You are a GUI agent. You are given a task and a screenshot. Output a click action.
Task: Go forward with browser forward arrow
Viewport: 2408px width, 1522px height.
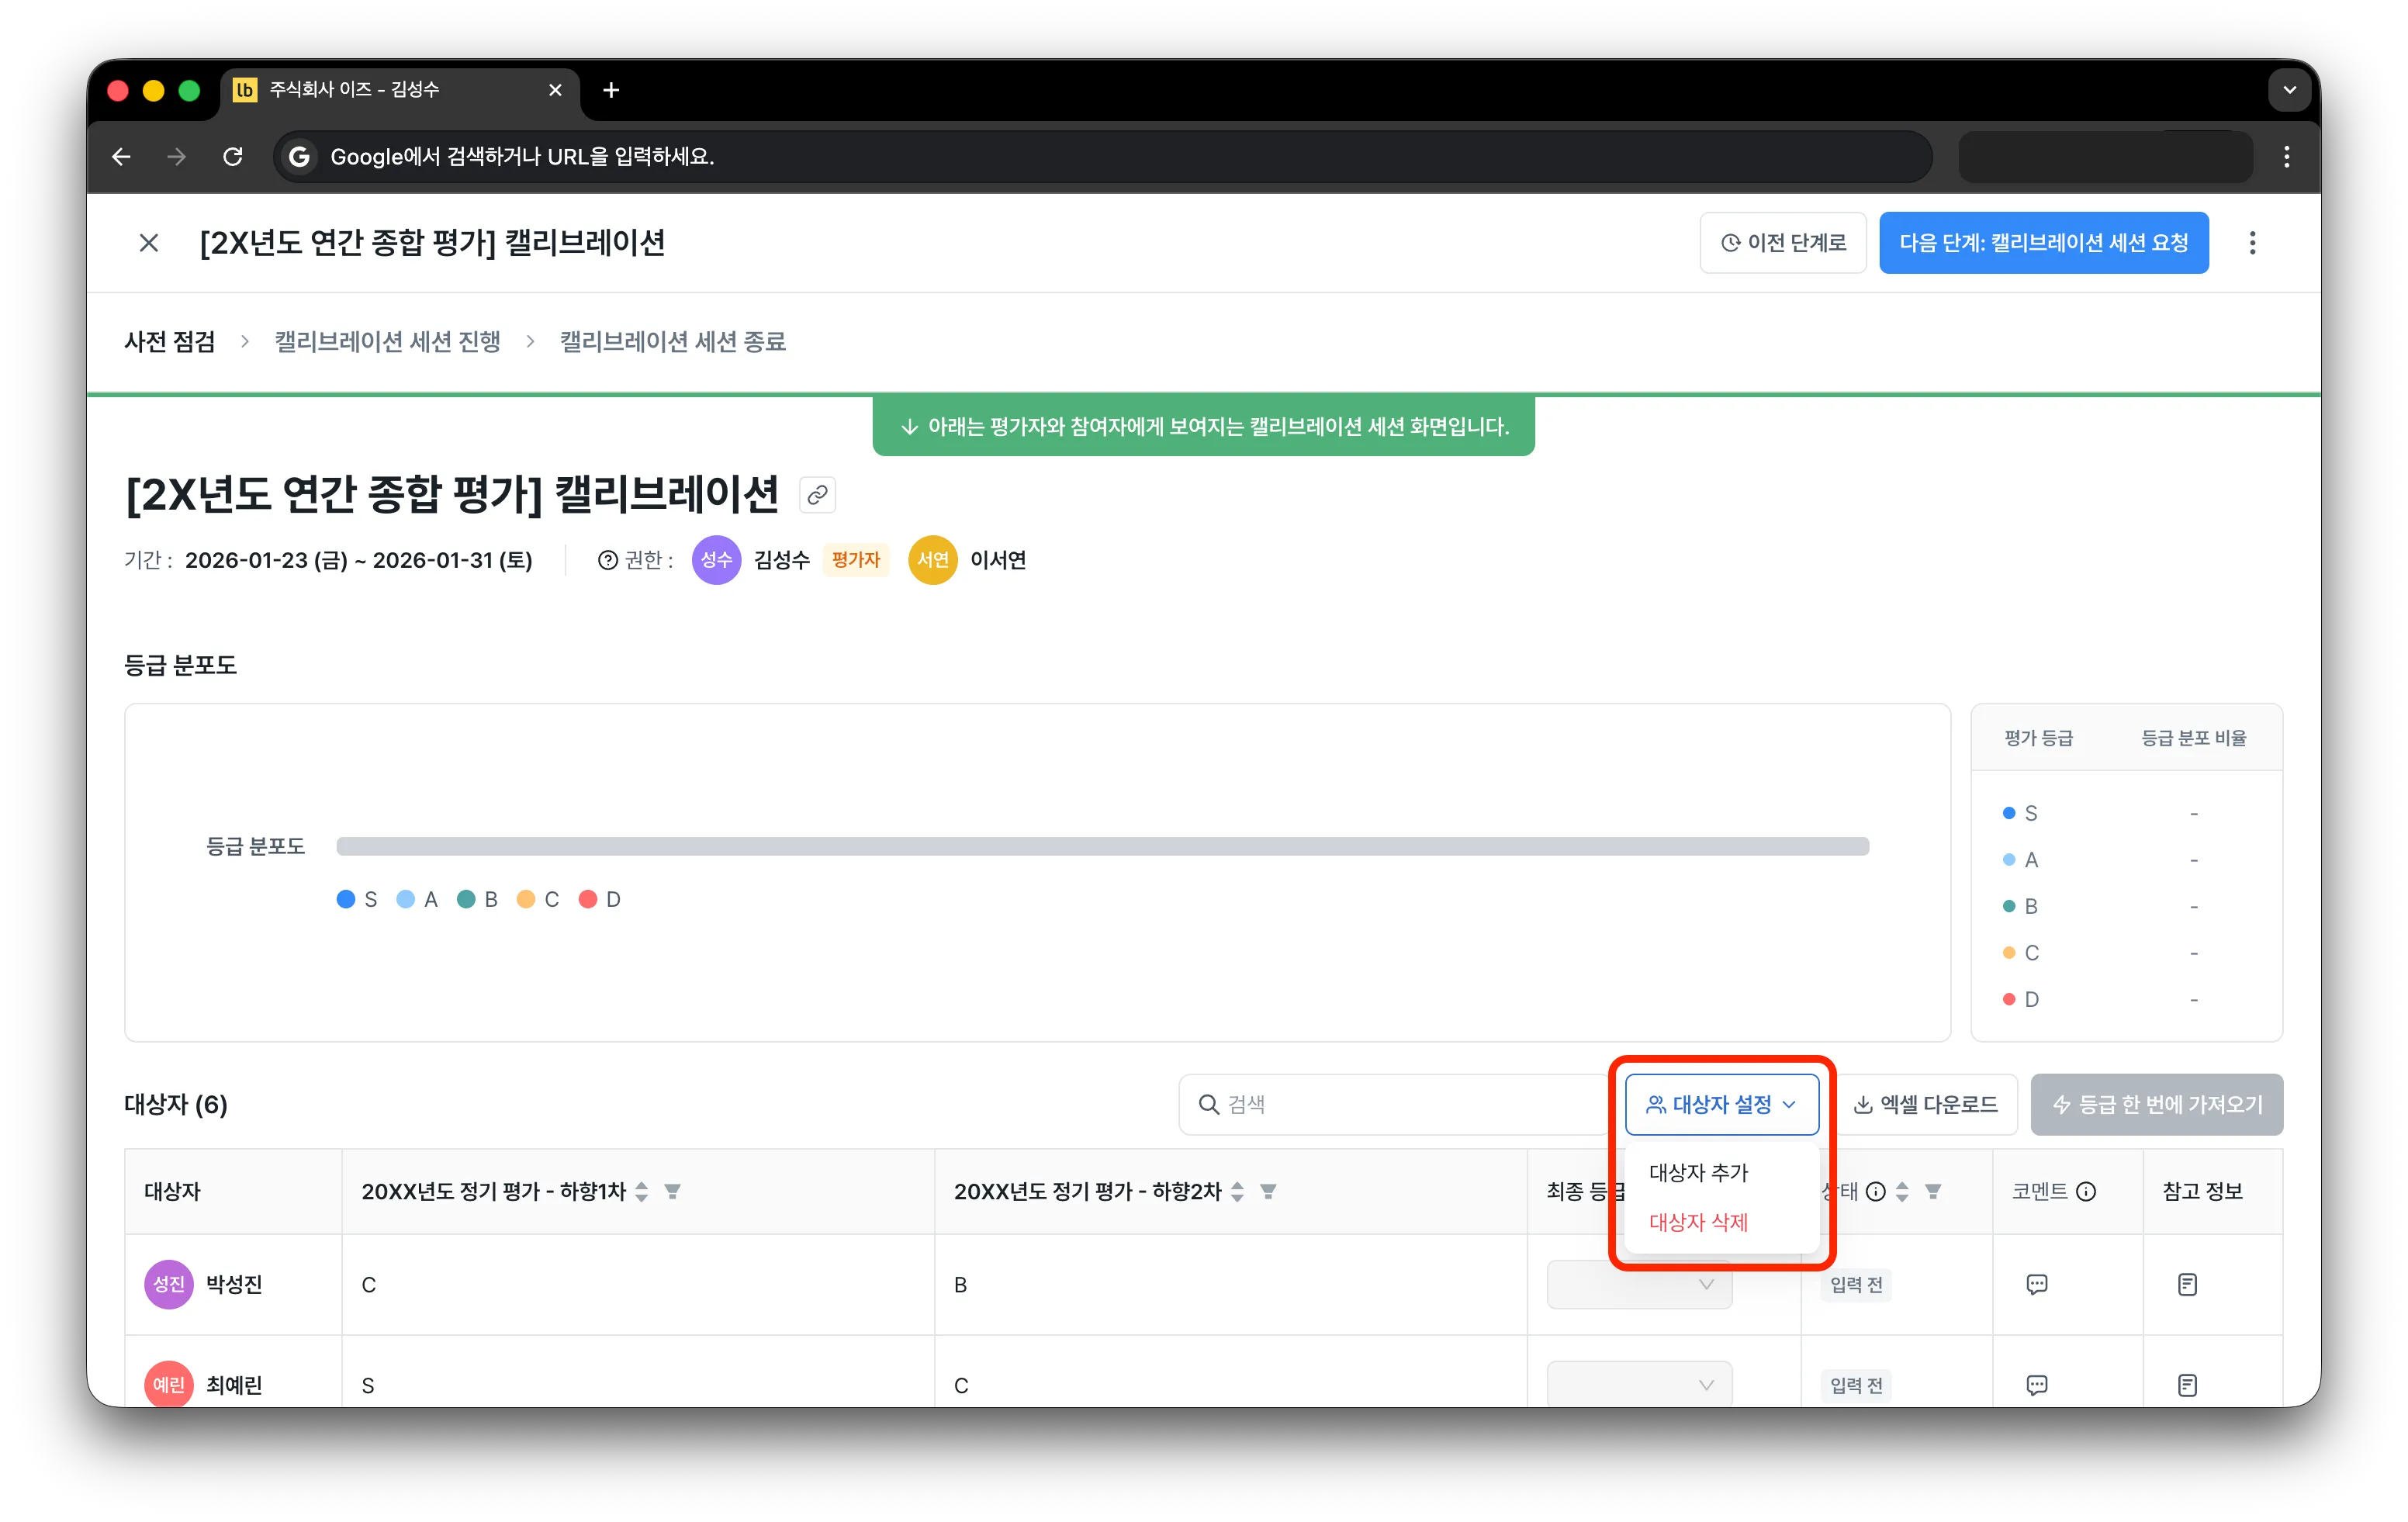pos(176,156)
